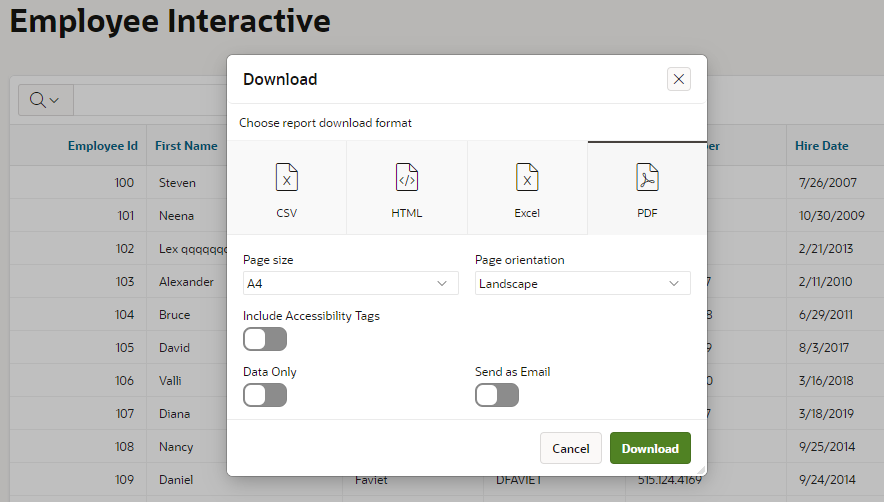Click the first name Alexander cell
Viewport: 884px width, 502px height.
pyautogui.click(x=186, y=281)
